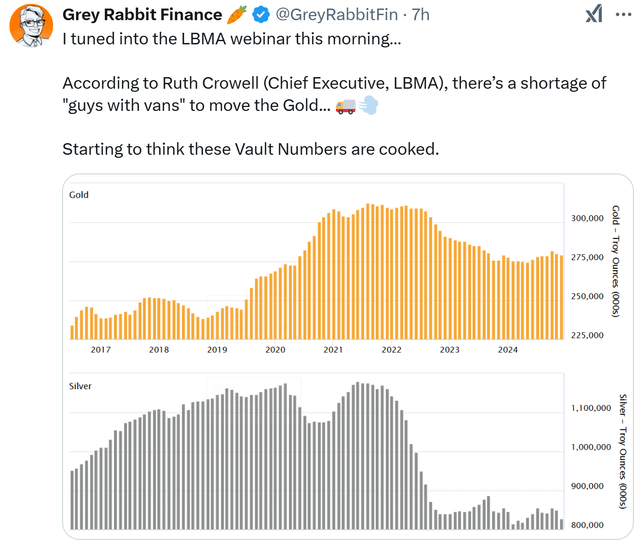This screenshot has height=550, width=640.
Task: Click the 2017 year label on the Gold axis
Action: coord(100,350)
